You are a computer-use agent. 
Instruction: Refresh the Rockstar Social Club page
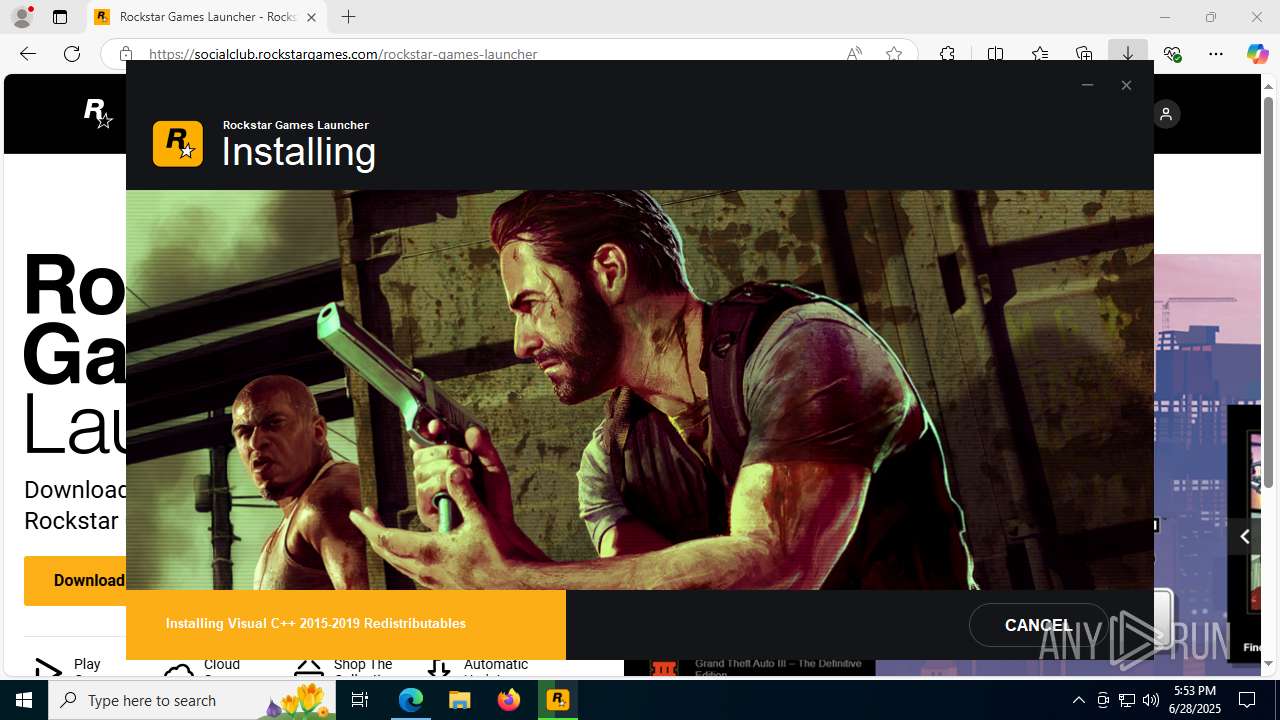[72, 54]
